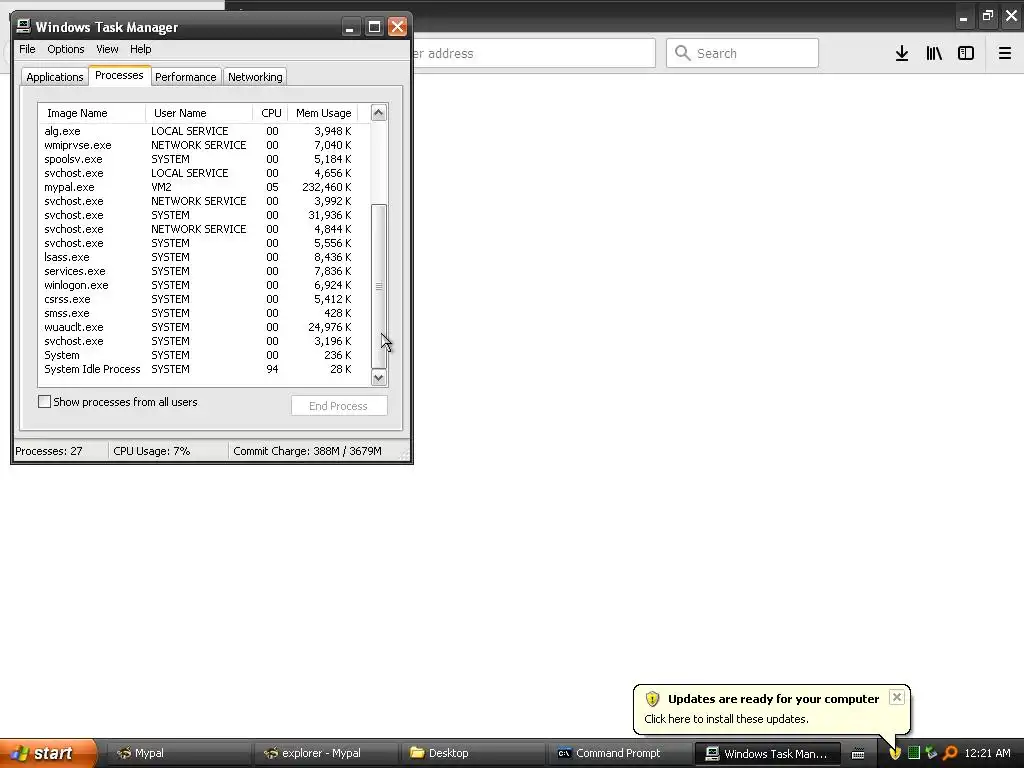Open the View menu
The height and width of the screenshot is (768, 1024).
(x=107, y=49)
